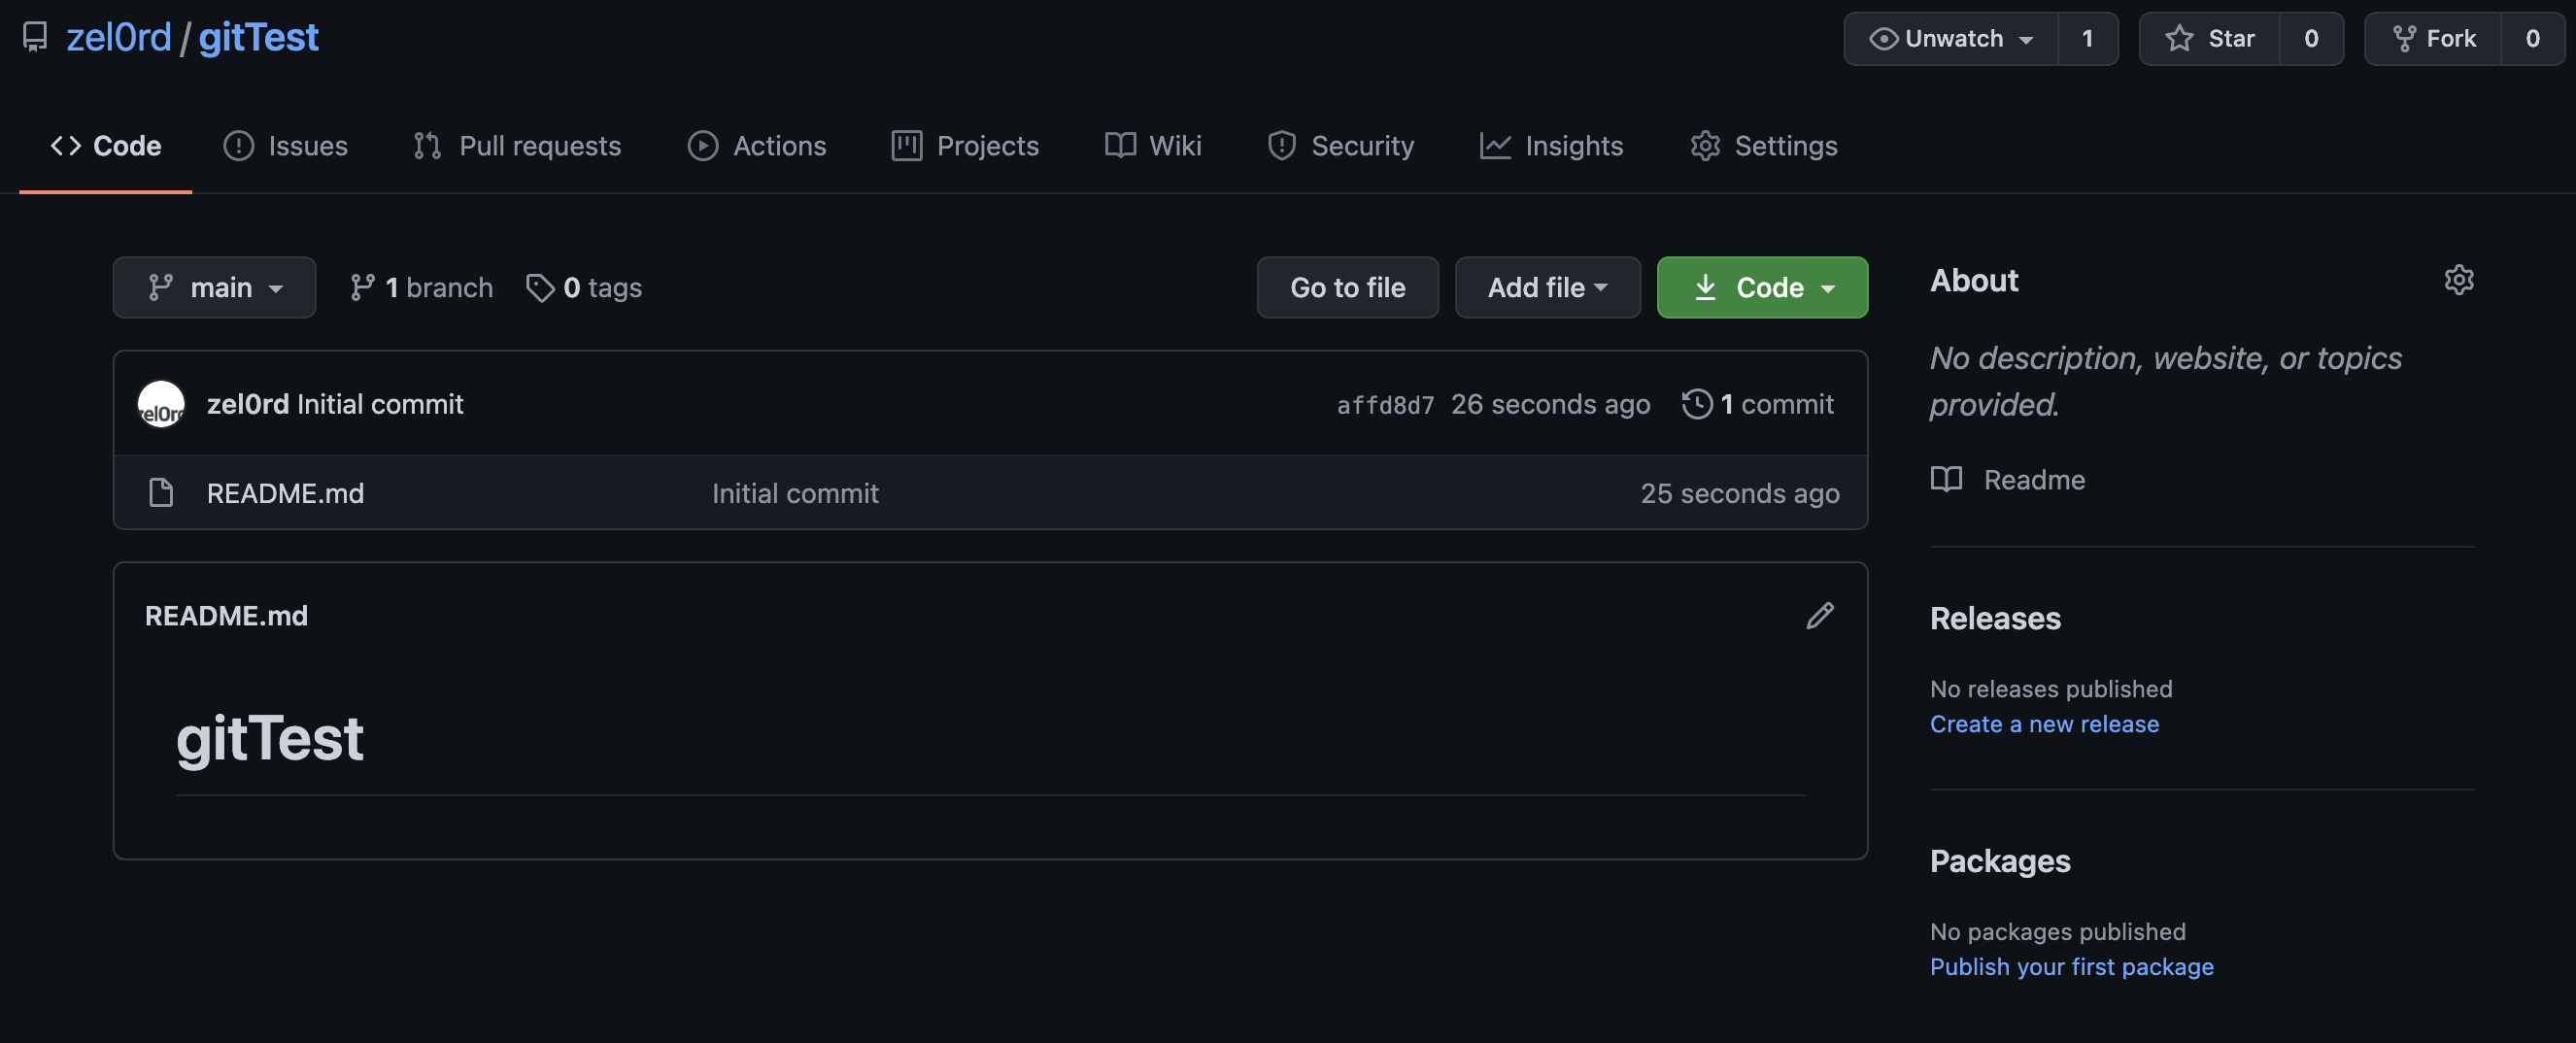
Task: Open the Initial commit message in the README.md row
Action: [x=795, y=493]
